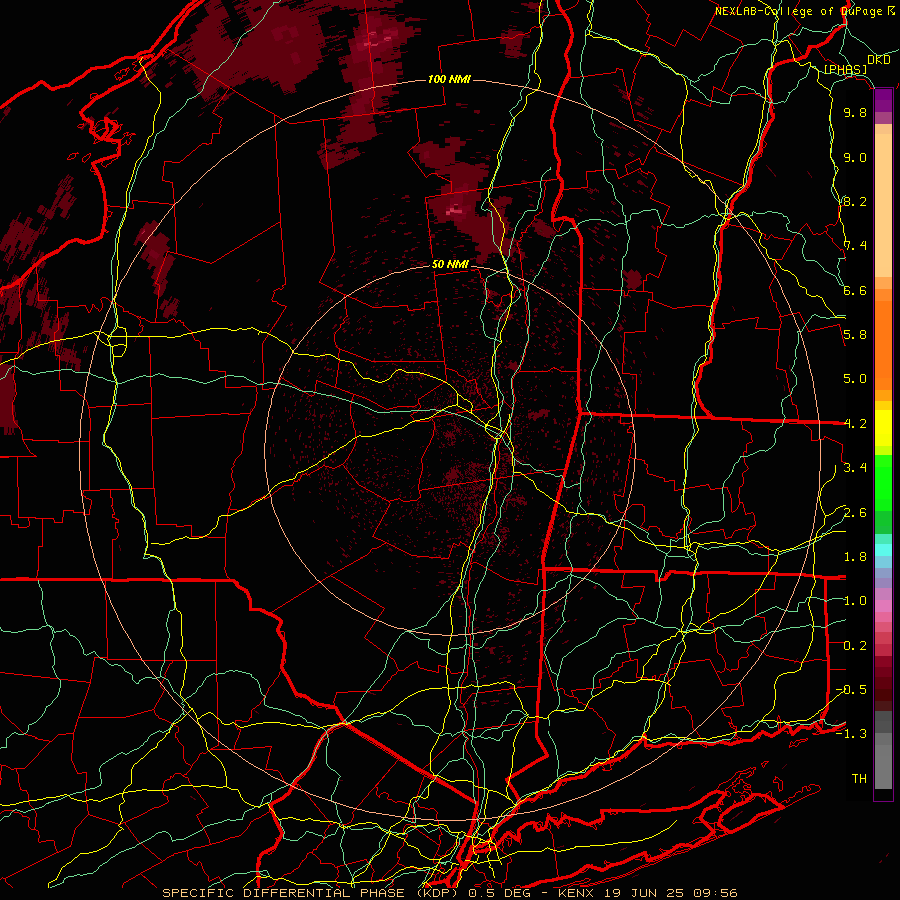Viewport: 900px width, 900px height.
Task: Click the 9.0 value on the color scale
Action: click(x=855, y=157)
